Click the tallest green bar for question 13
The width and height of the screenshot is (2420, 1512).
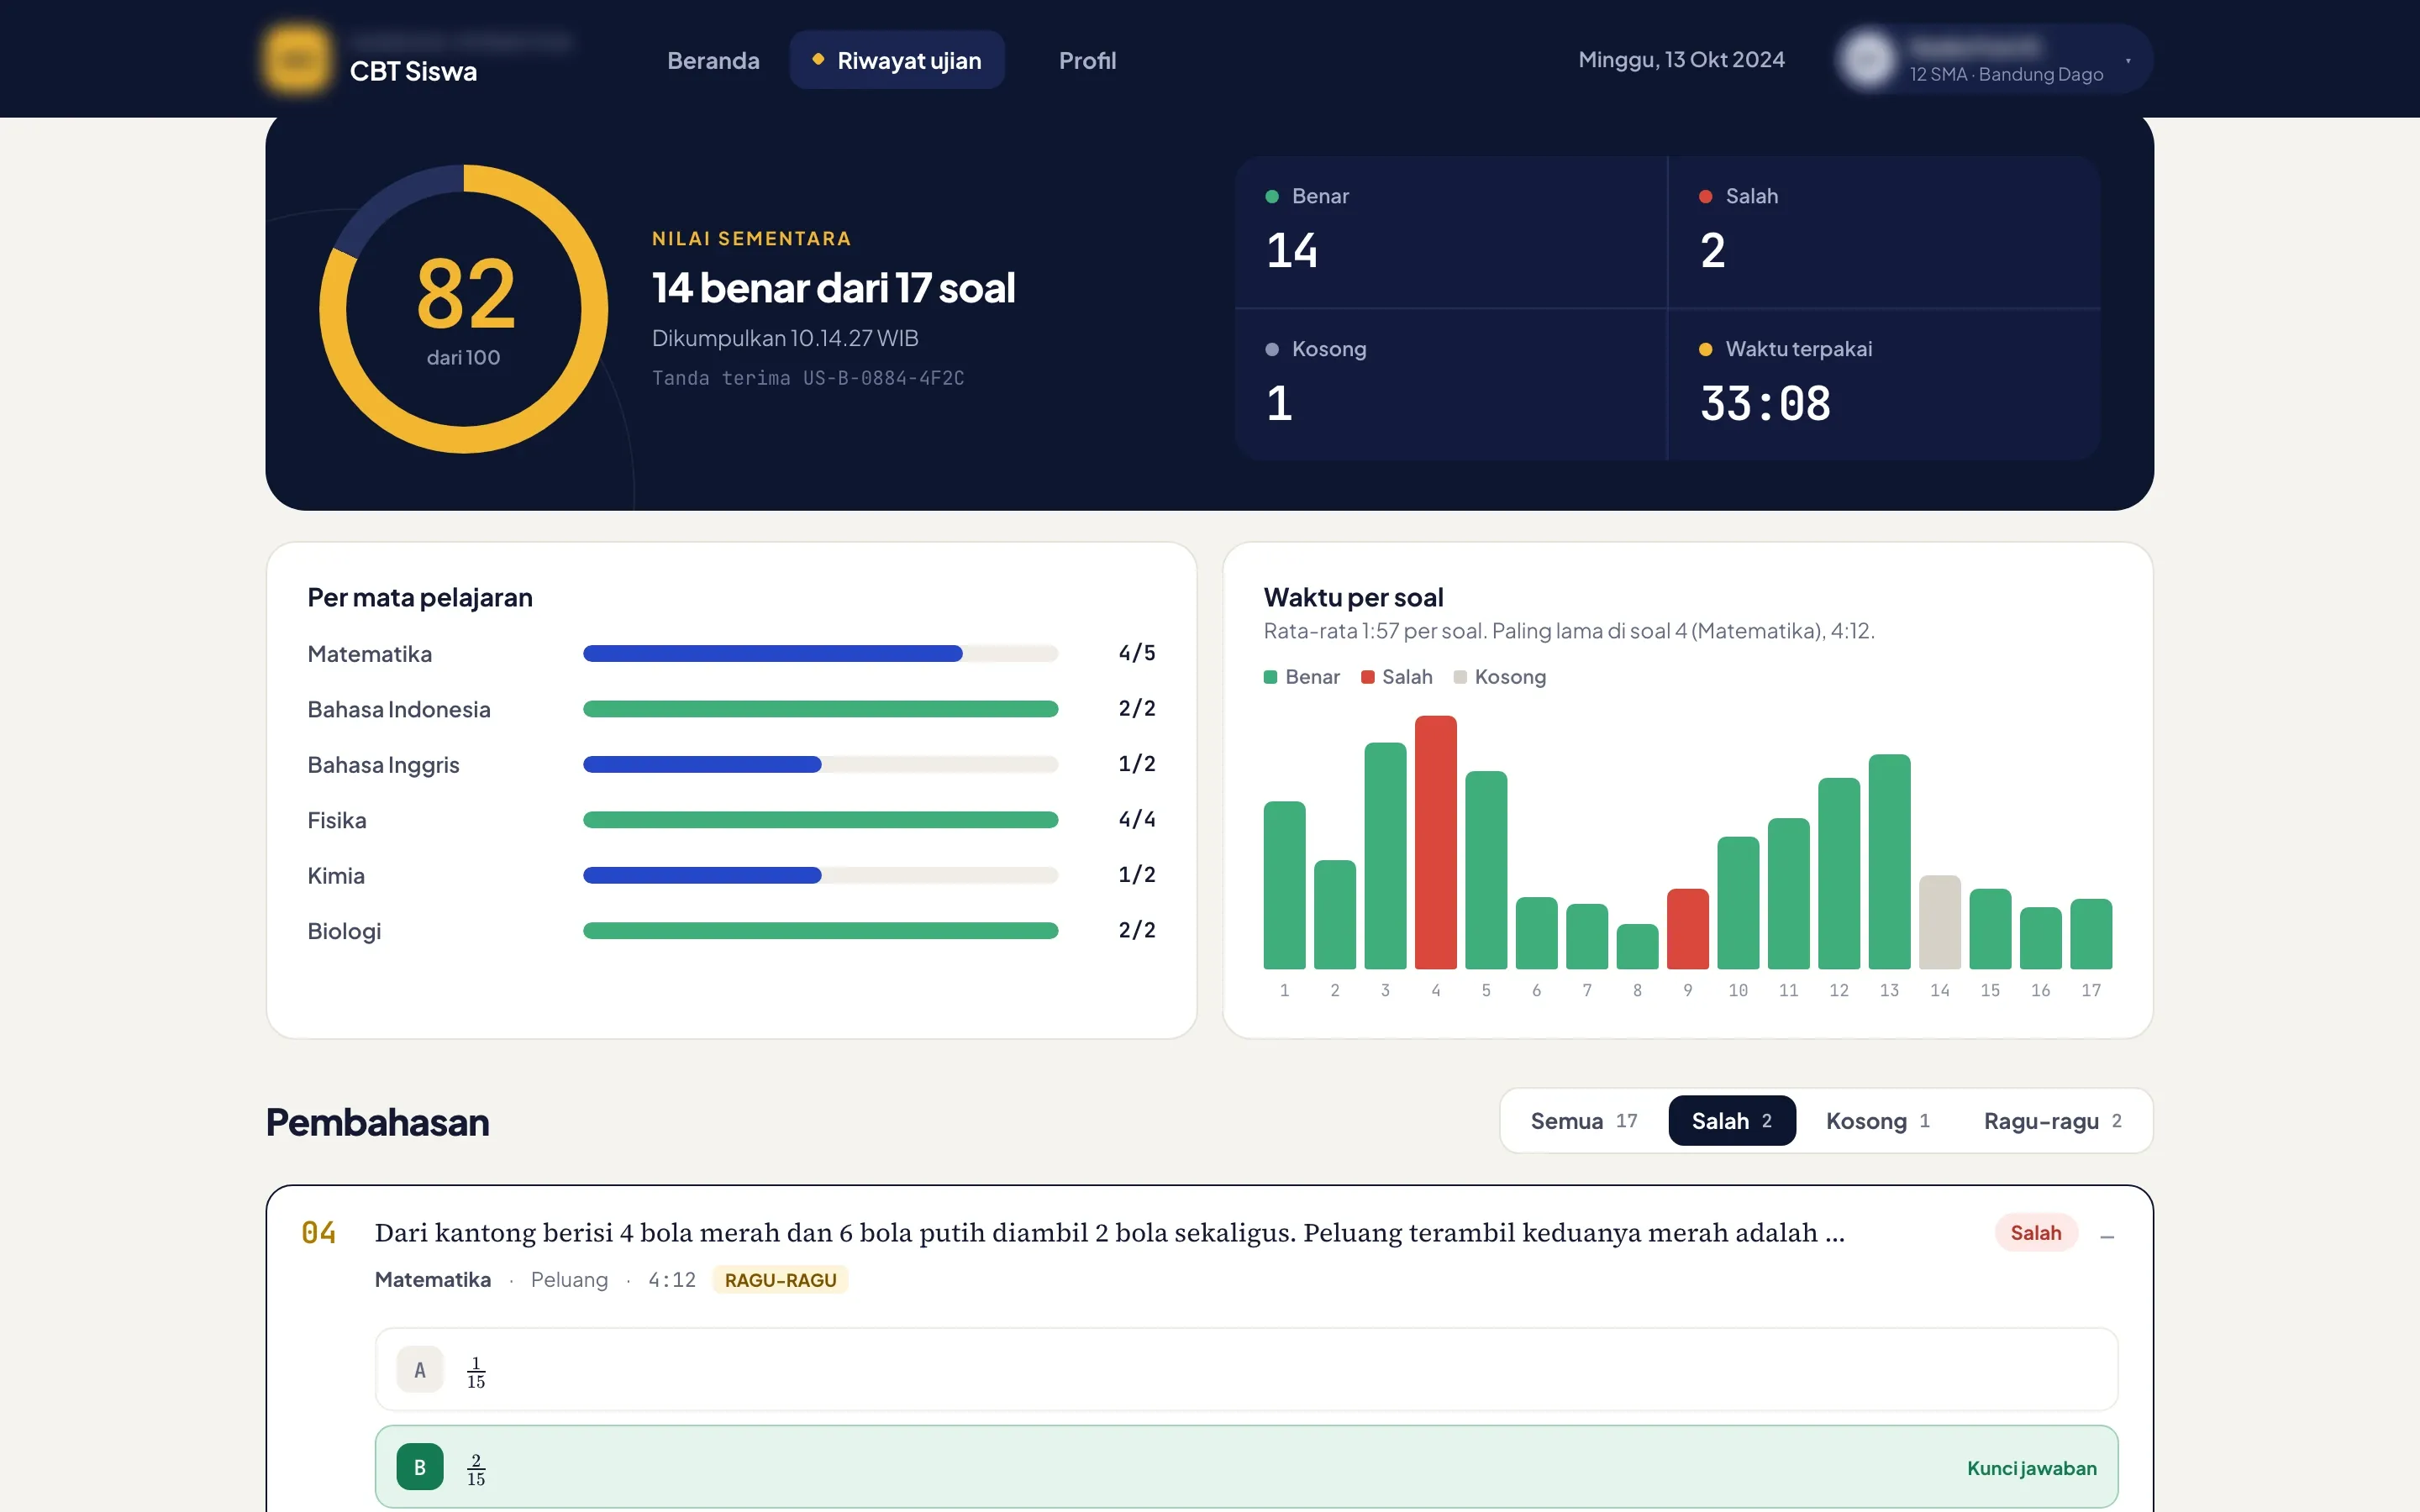pos(1889,861)
